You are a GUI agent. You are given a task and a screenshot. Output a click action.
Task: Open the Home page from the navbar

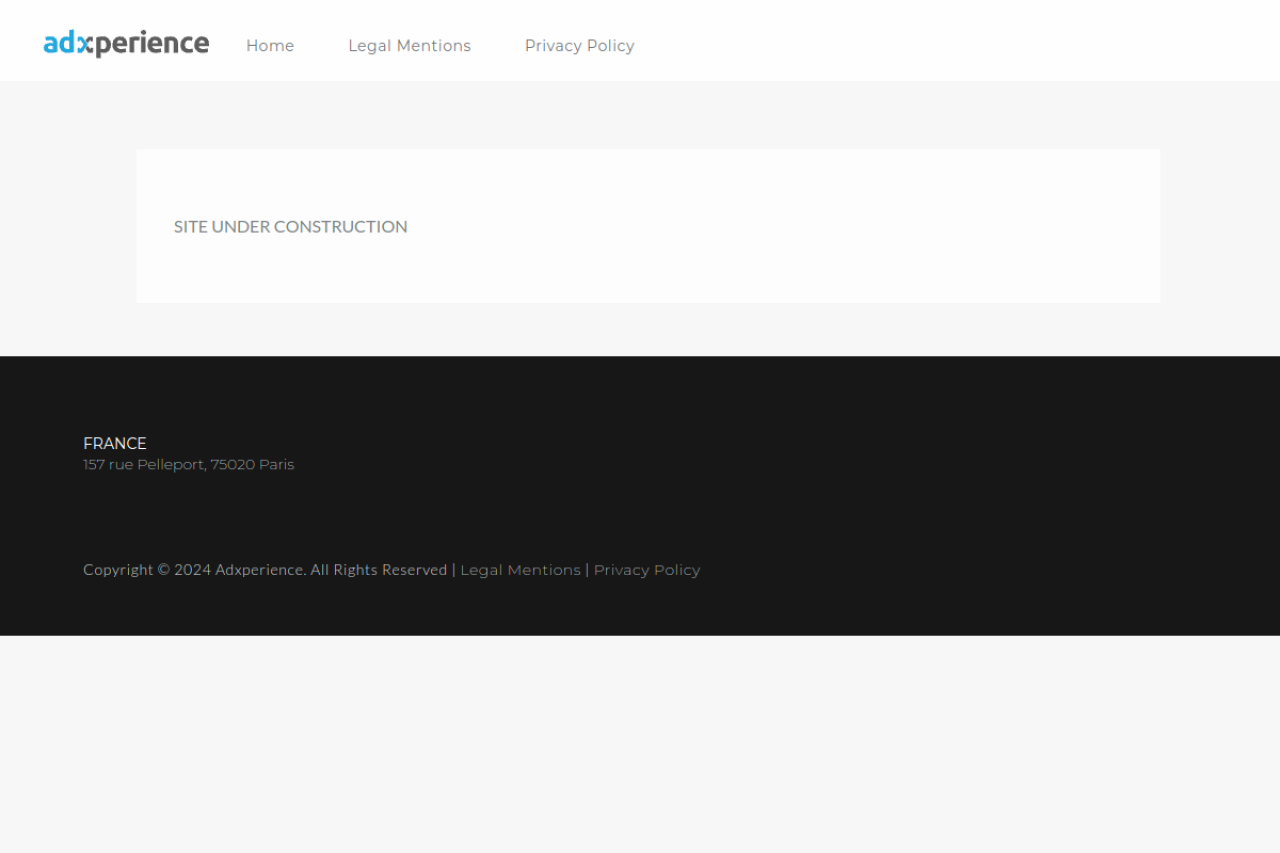pos(270,46)
